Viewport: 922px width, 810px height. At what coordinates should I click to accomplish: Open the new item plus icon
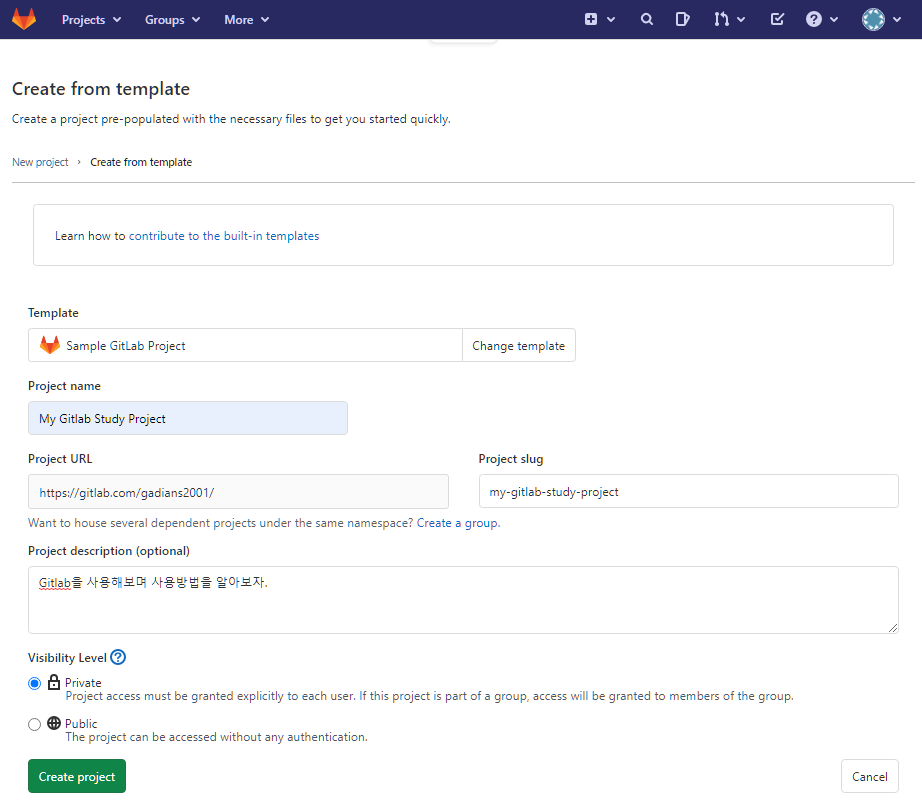(591, 19)
